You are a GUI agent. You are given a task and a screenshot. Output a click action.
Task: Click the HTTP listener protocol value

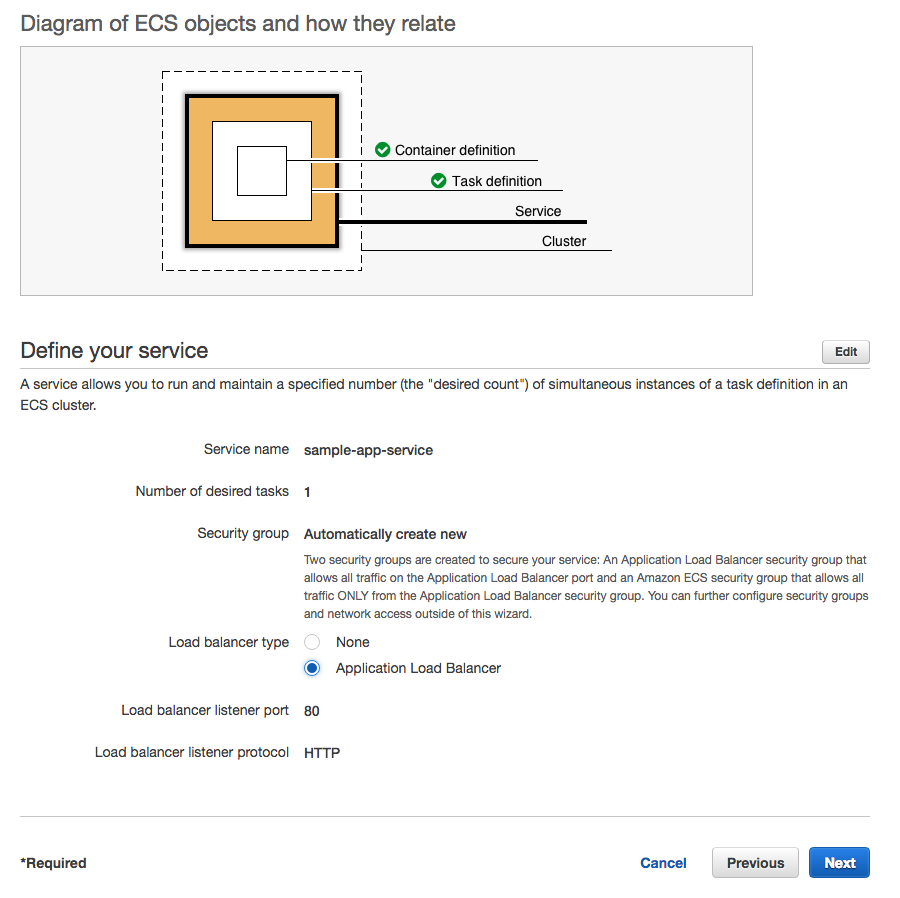(x=322, y=753)
